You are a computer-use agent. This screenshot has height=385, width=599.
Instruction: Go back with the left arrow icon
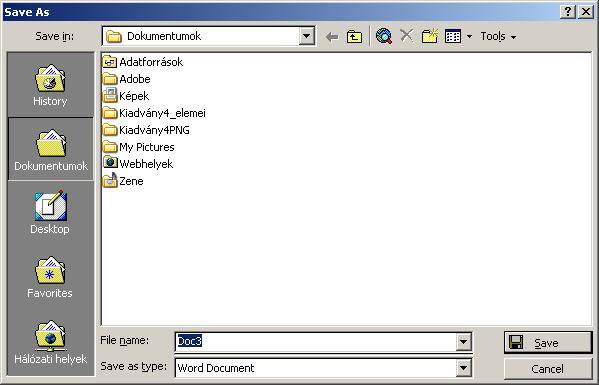pyautogui.click(x=332, y=37)
